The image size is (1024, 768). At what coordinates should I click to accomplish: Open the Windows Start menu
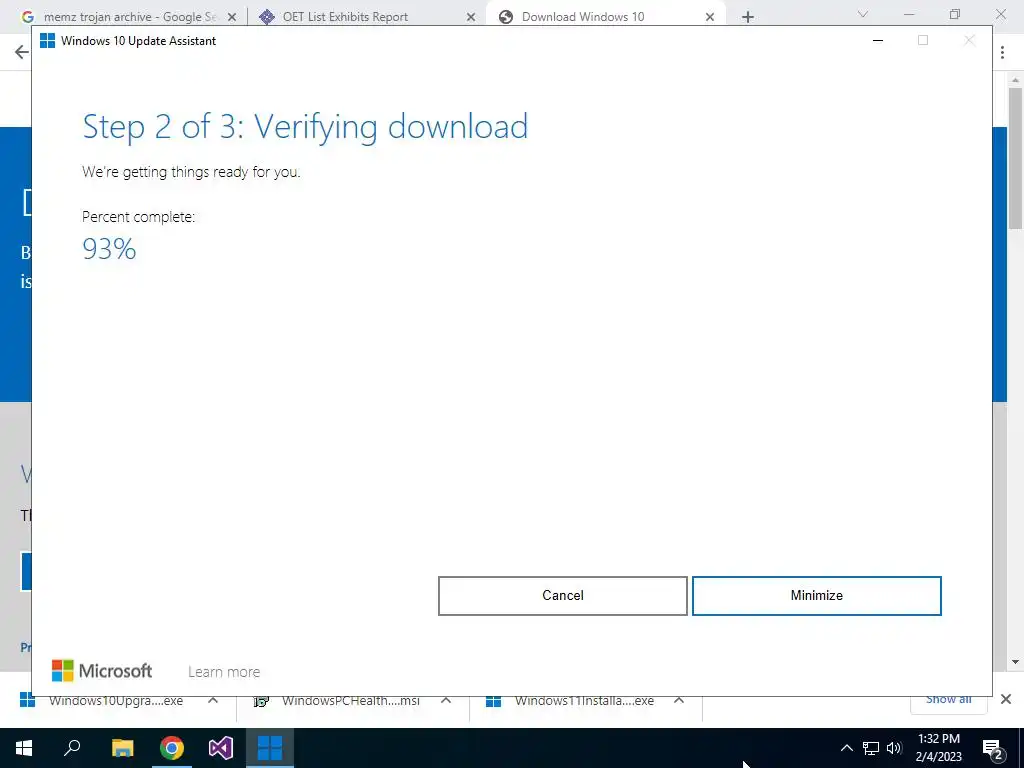click(x=24, y=748)
